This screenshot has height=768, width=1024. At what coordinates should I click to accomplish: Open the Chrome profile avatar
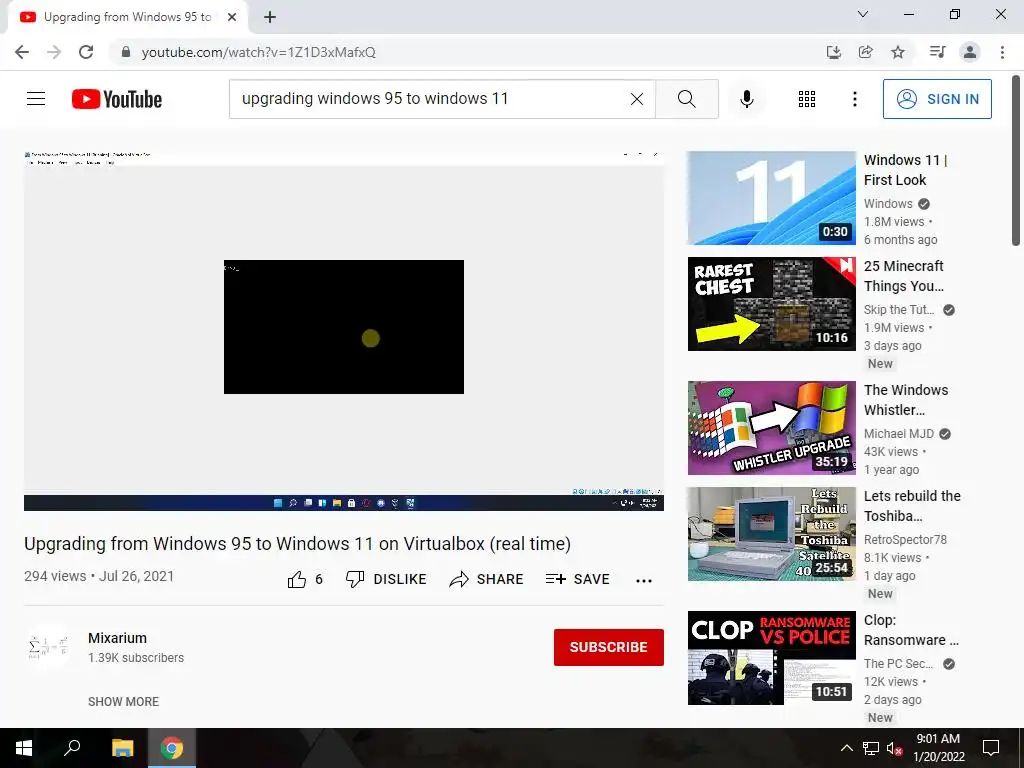[x=970, y=52]
